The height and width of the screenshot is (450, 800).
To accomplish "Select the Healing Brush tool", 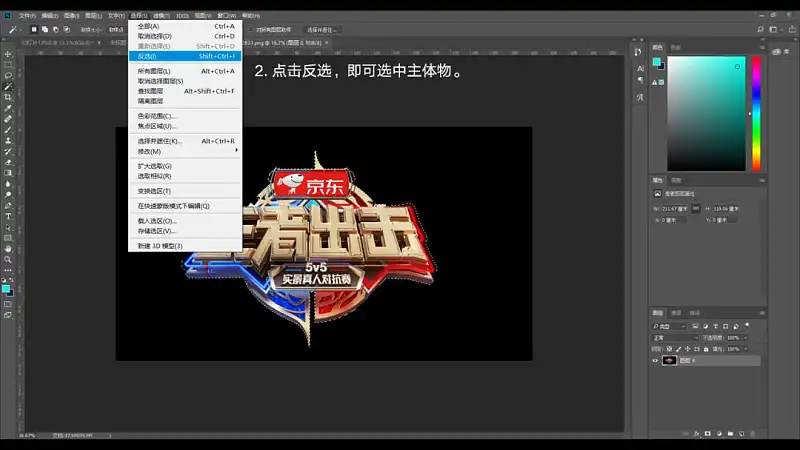I will coord(8,119).
